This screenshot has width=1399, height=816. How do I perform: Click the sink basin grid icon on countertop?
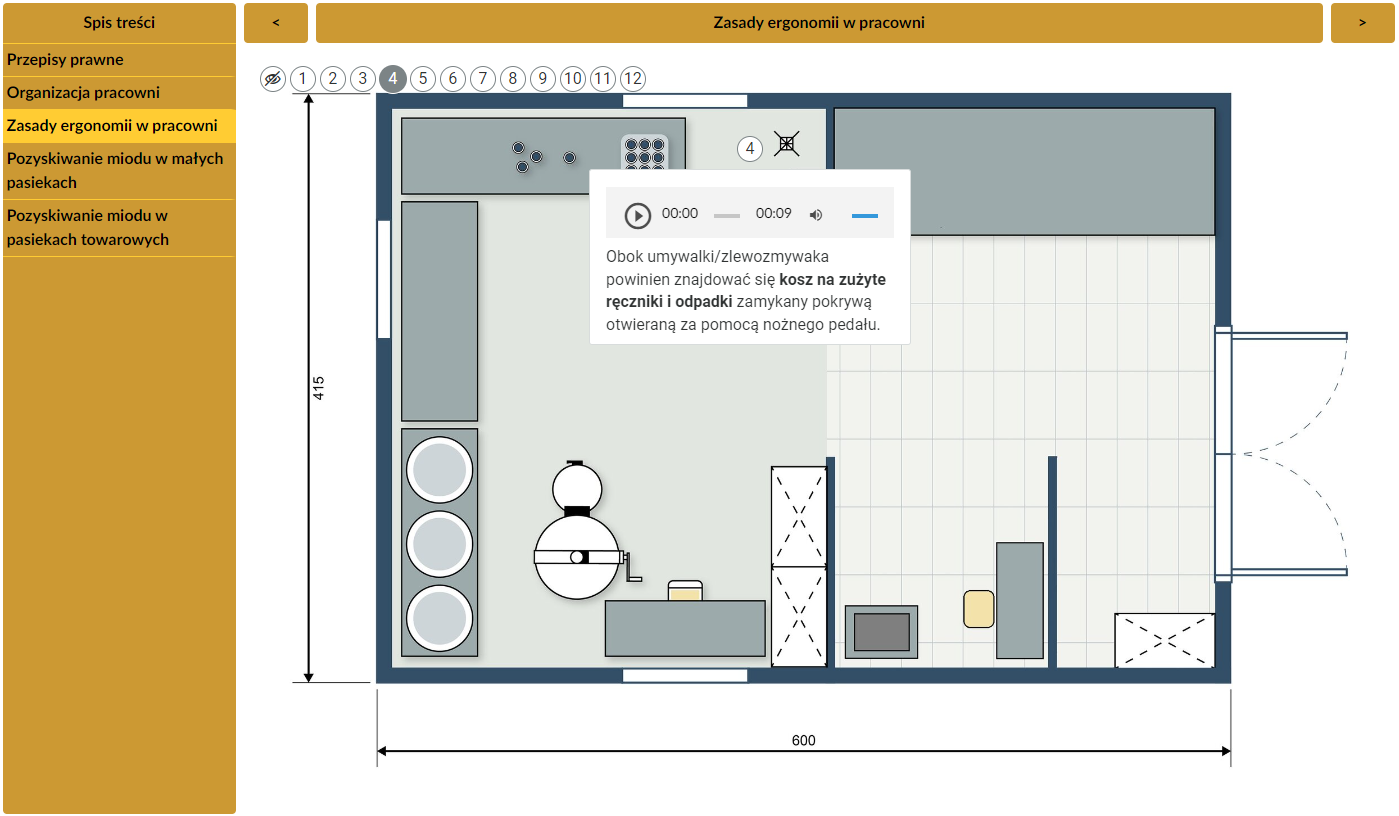point(644,153)
